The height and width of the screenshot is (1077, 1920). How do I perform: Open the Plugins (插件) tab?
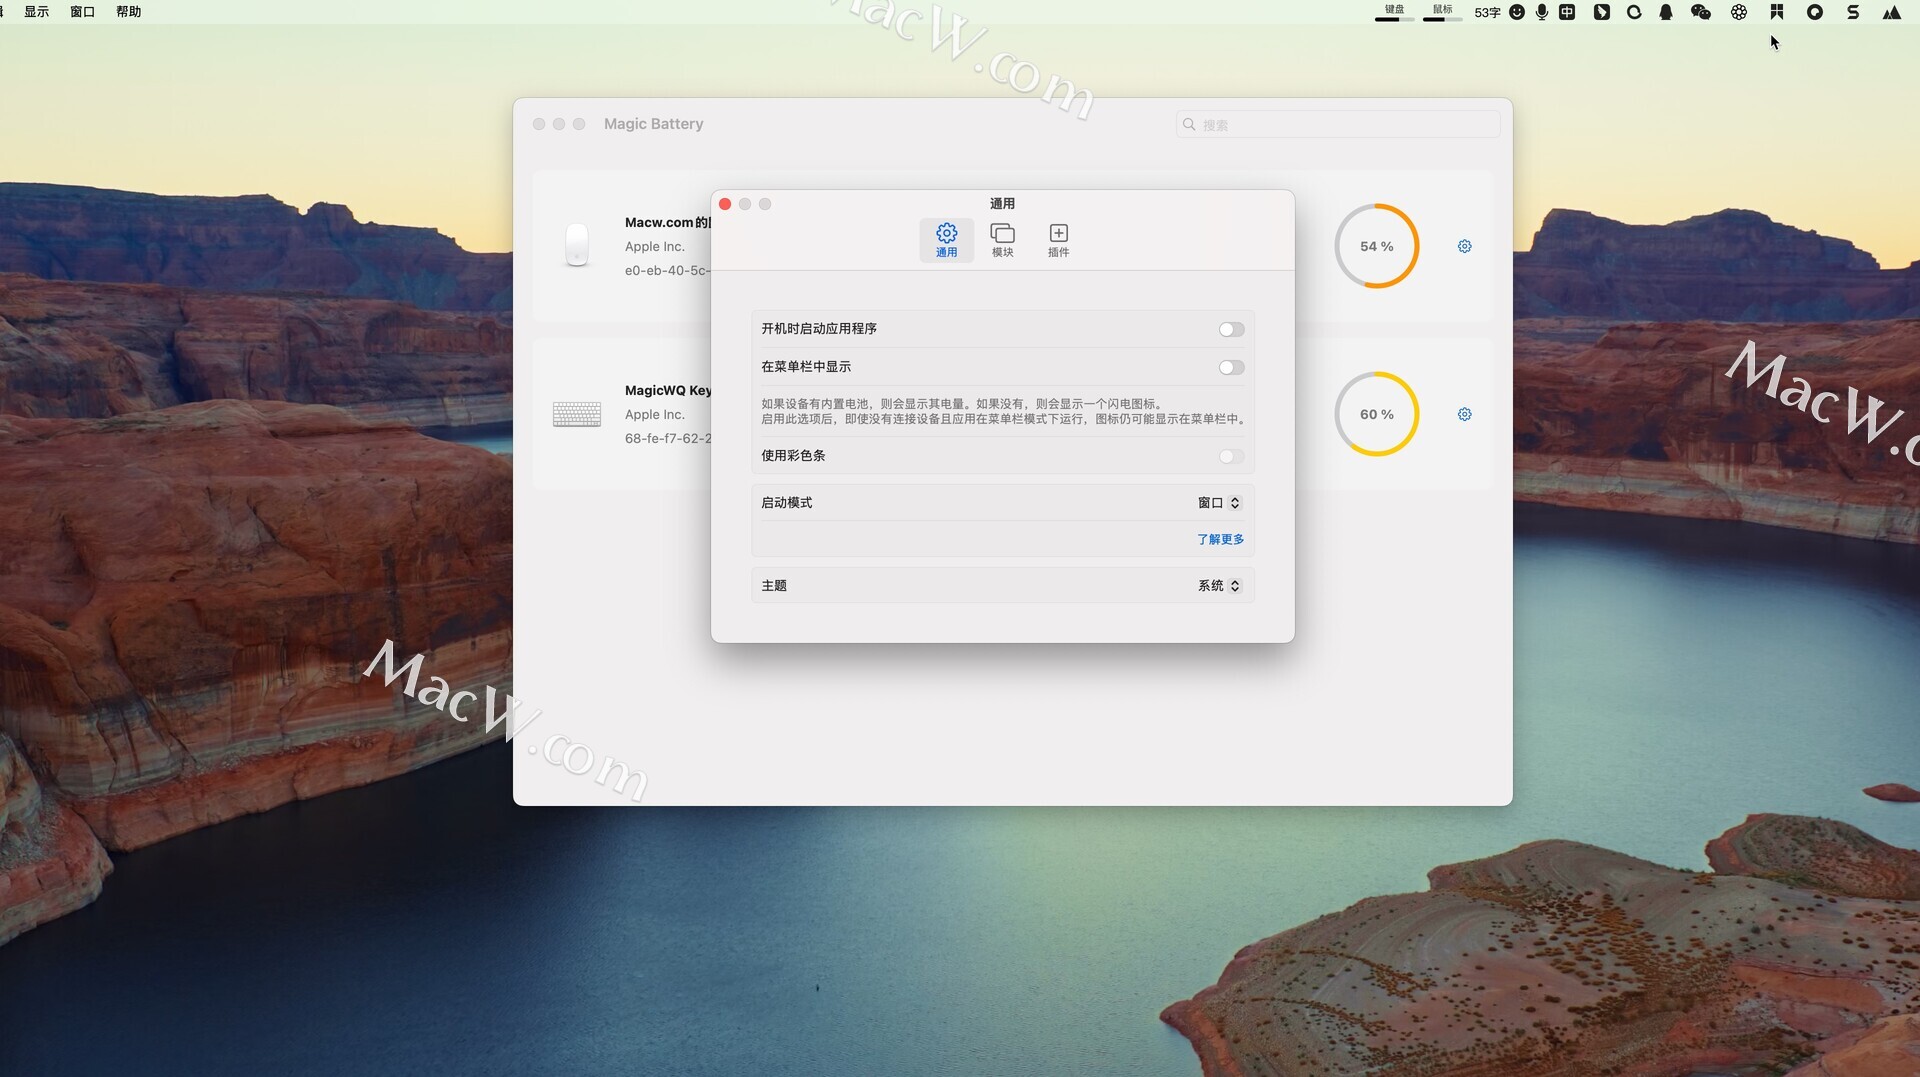point(1058,240)
